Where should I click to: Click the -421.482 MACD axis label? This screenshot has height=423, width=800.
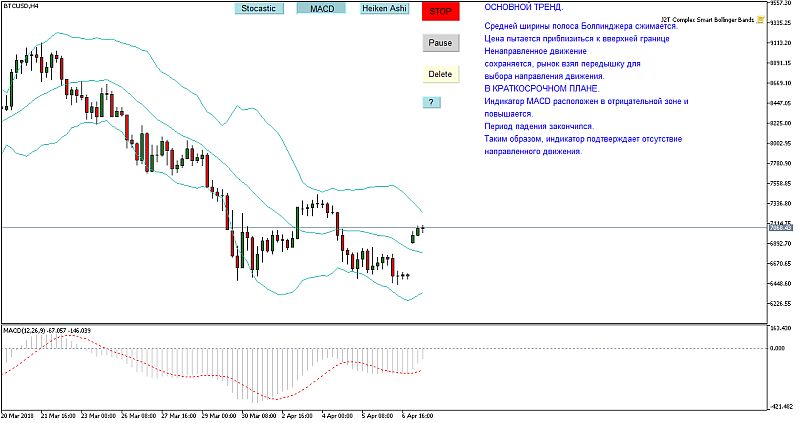[781, 407]
